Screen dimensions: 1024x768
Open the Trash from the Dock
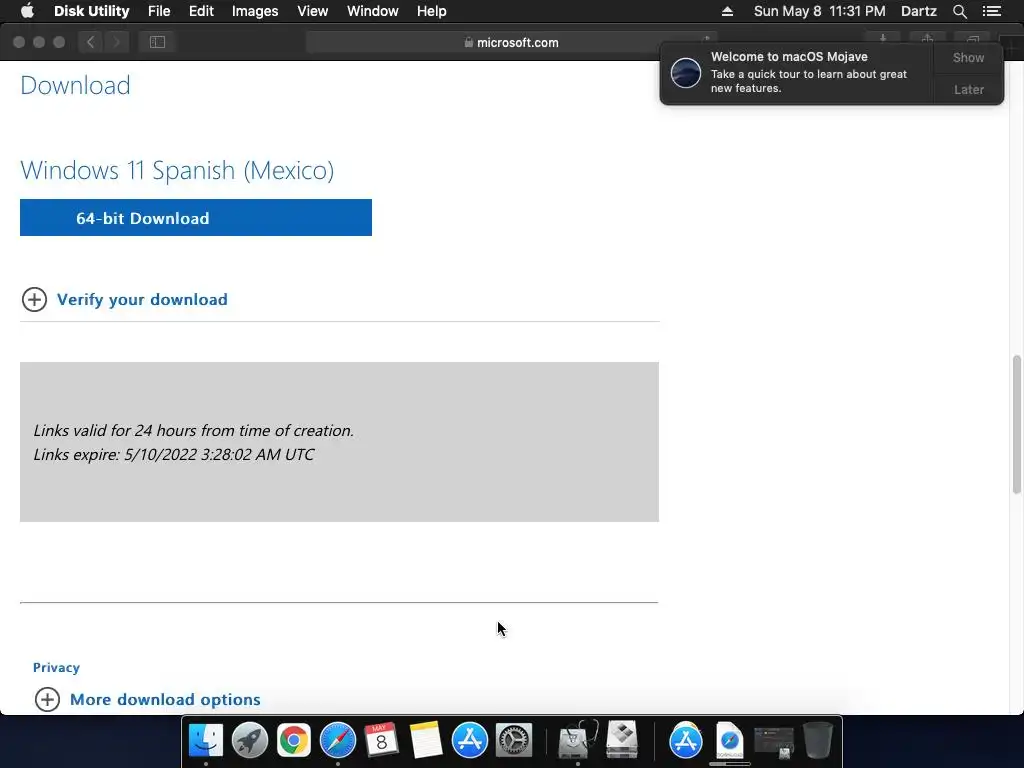817,741
